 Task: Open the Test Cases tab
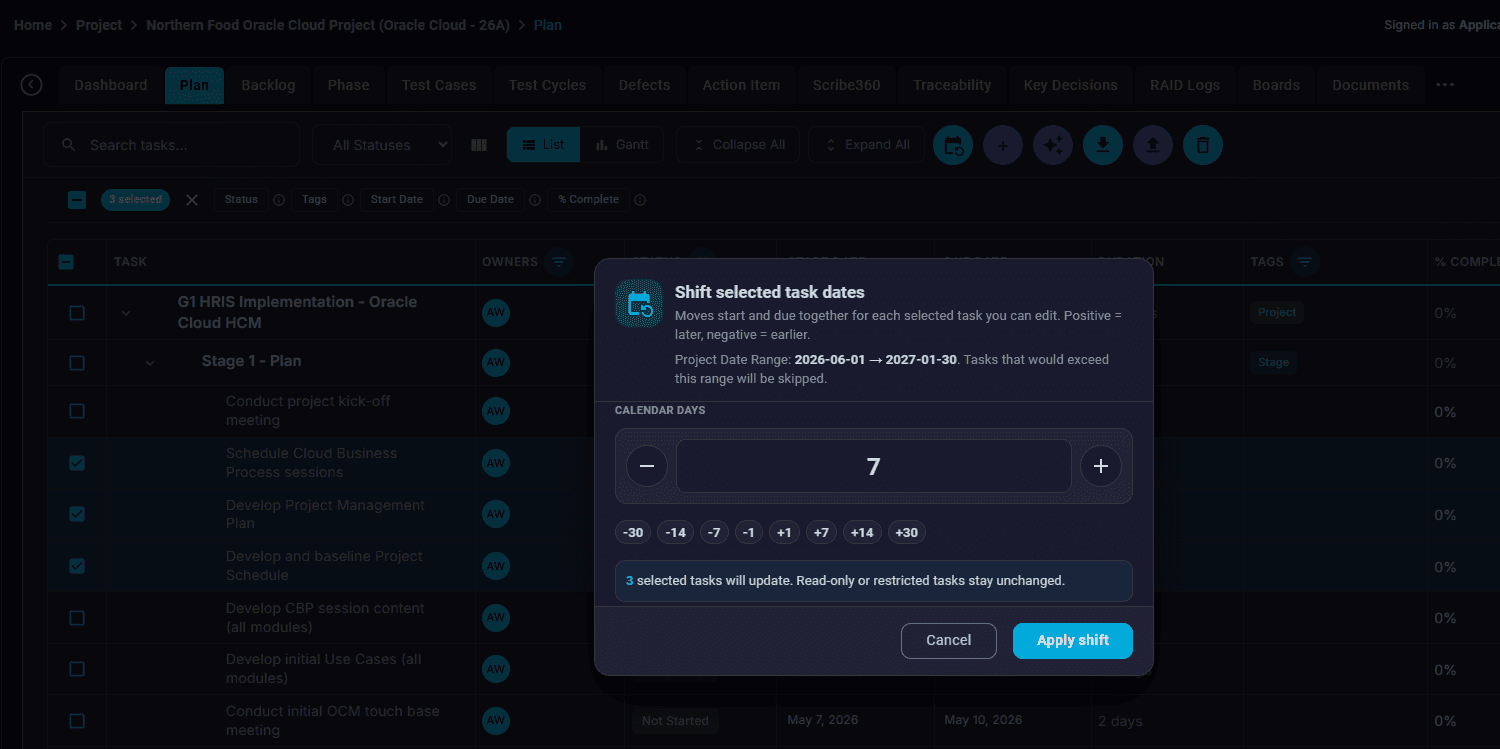coord(439,85)
